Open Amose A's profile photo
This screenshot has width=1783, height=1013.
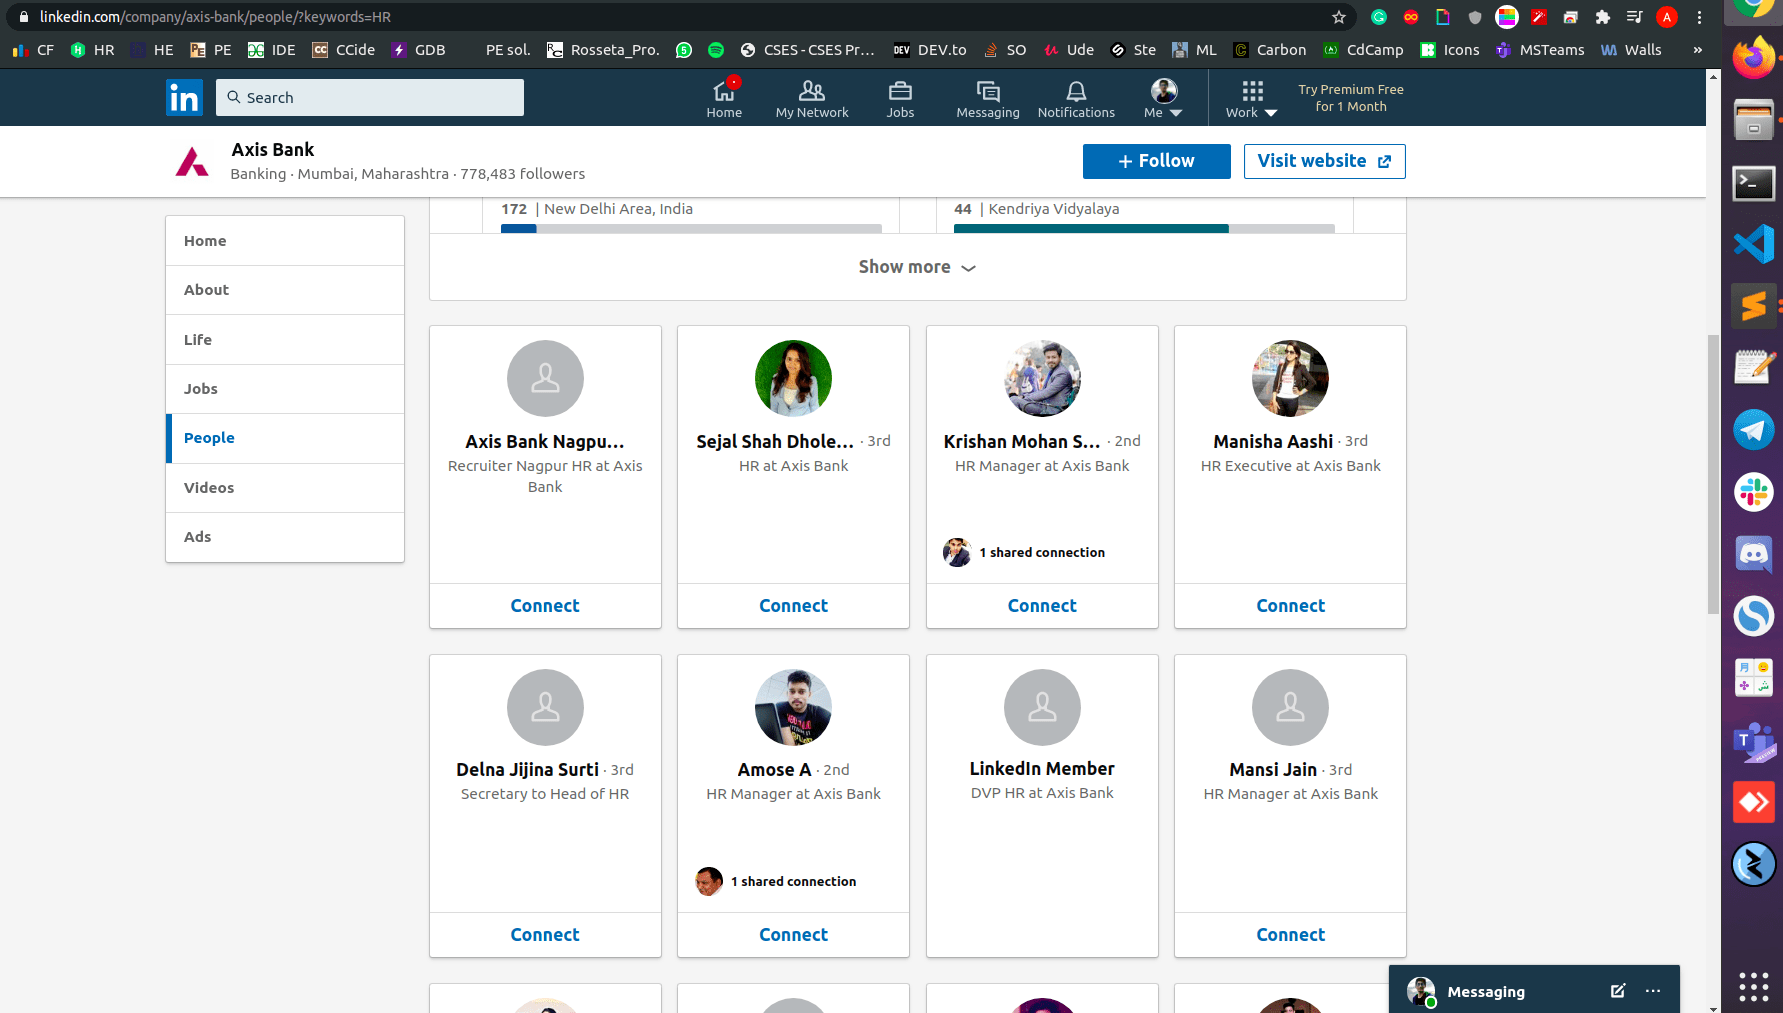click(793, 707)
